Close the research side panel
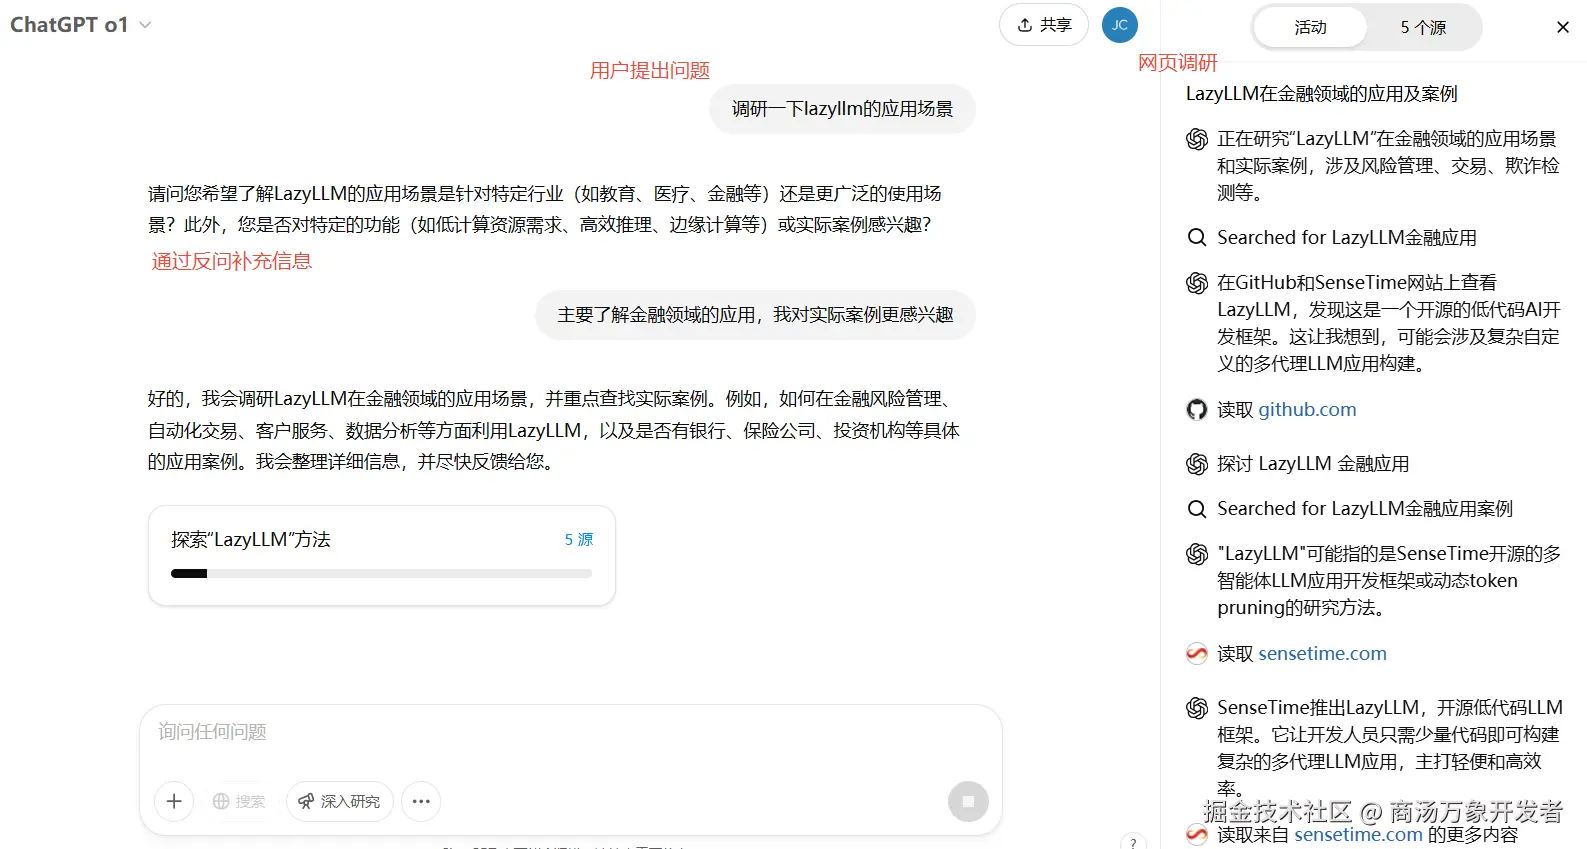1587x849 pixels. pyautogui.click(x=1563, y=27)
